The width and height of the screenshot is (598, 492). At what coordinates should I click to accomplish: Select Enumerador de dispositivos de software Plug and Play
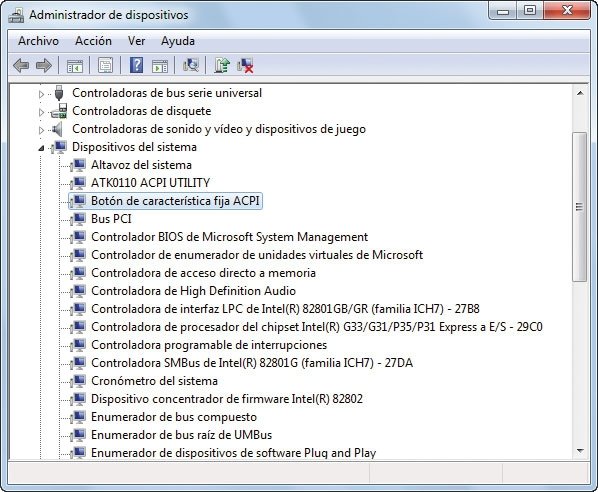(233, 453)
